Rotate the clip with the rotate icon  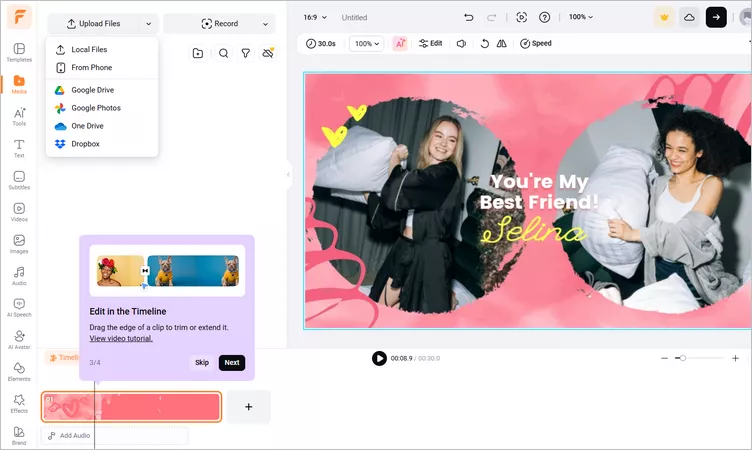(484, 44)
